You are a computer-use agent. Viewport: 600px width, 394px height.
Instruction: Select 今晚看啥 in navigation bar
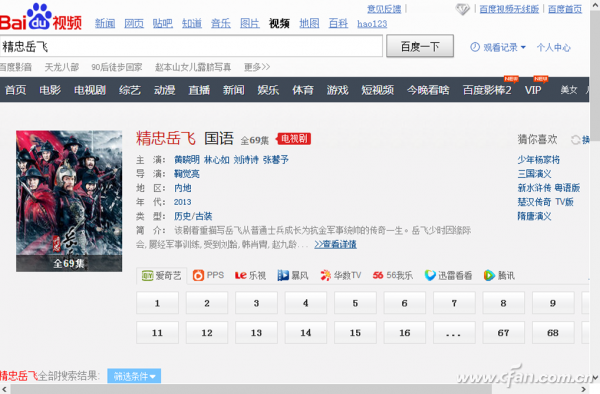click(x=428, y=90)
